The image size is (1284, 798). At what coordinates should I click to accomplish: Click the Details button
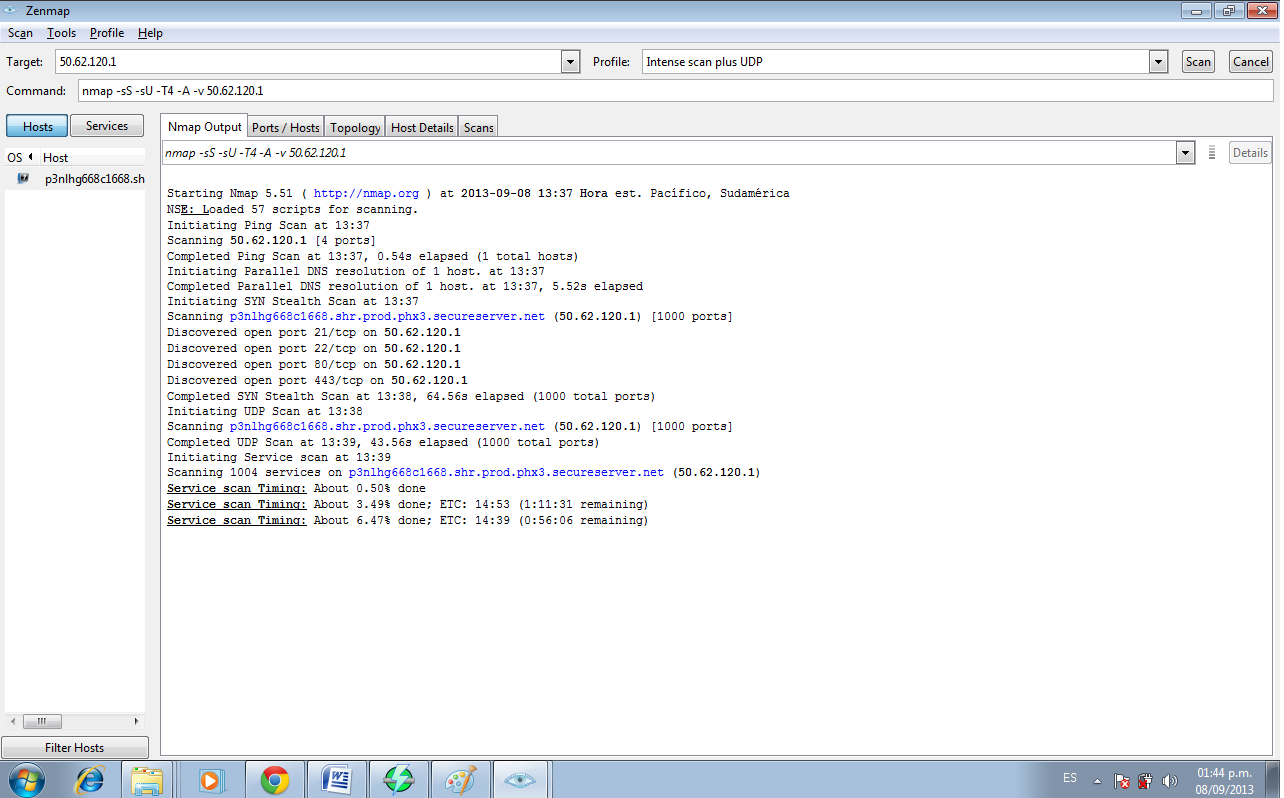point(1250,153)
